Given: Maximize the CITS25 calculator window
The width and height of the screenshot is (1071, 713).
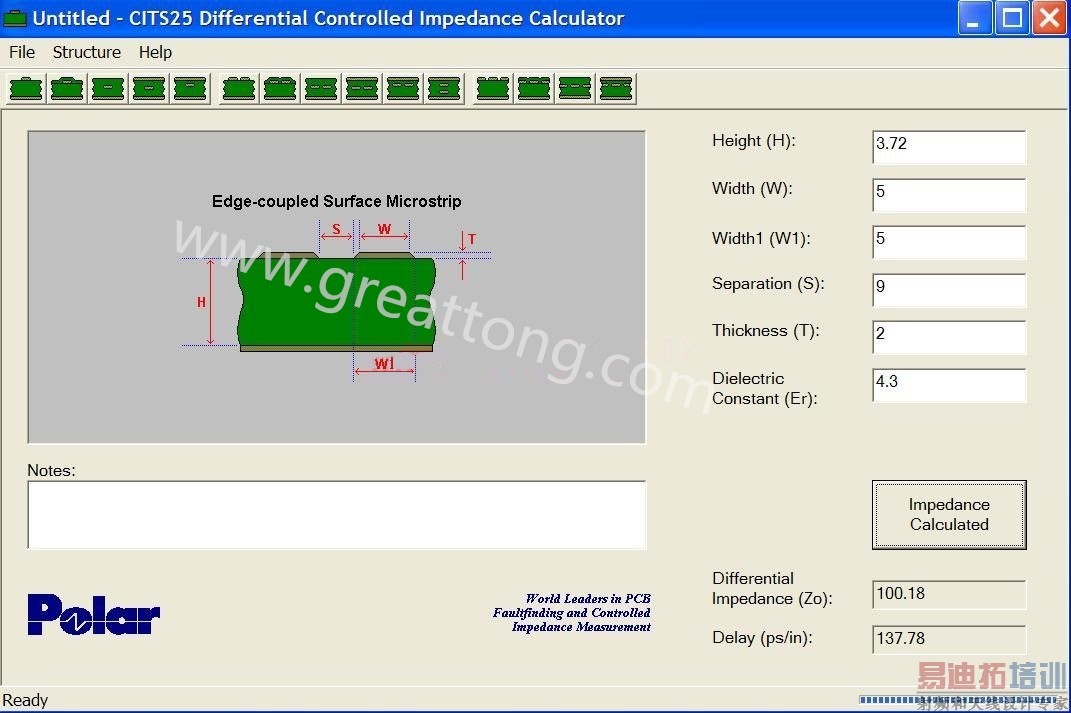Looking at the screenshot, I should [1012, 18].
